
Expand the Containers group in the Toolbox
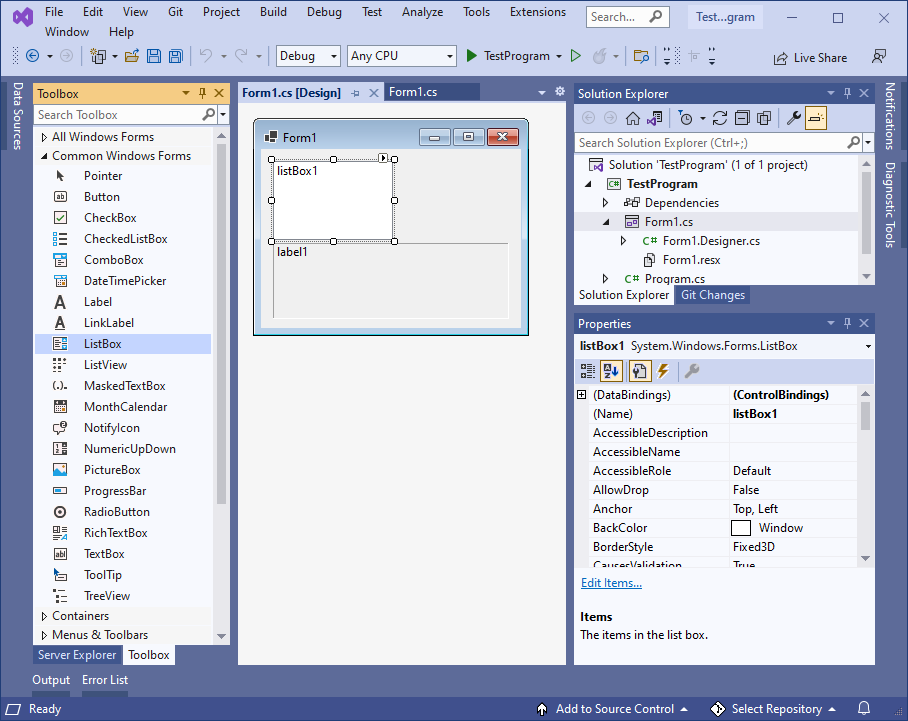(x=70, y=615)
